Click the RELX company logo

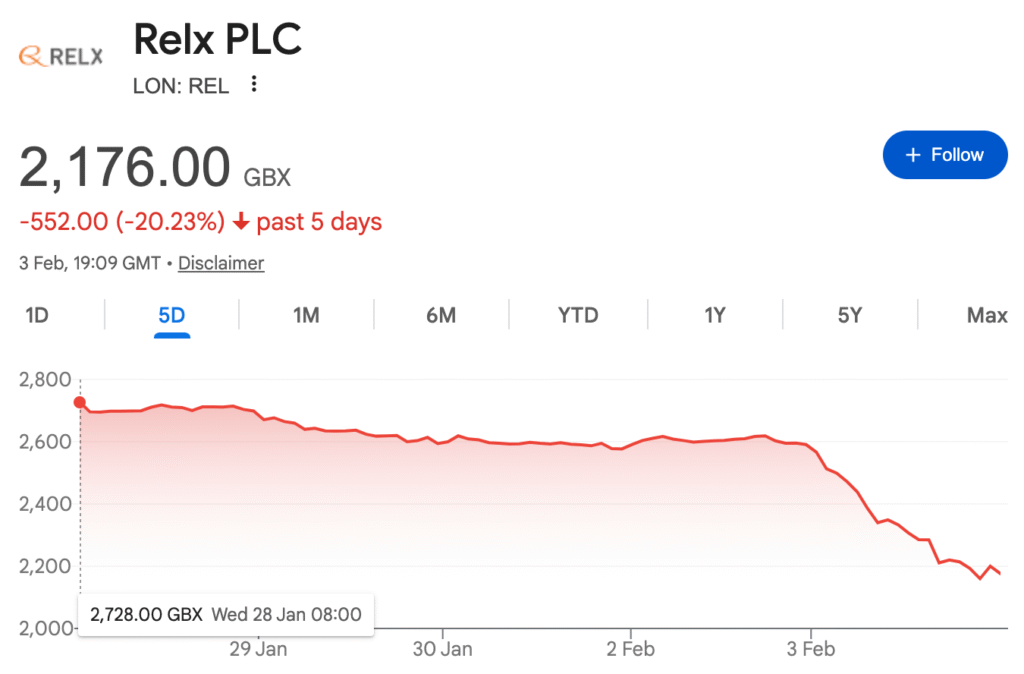[x=61, y=56]
